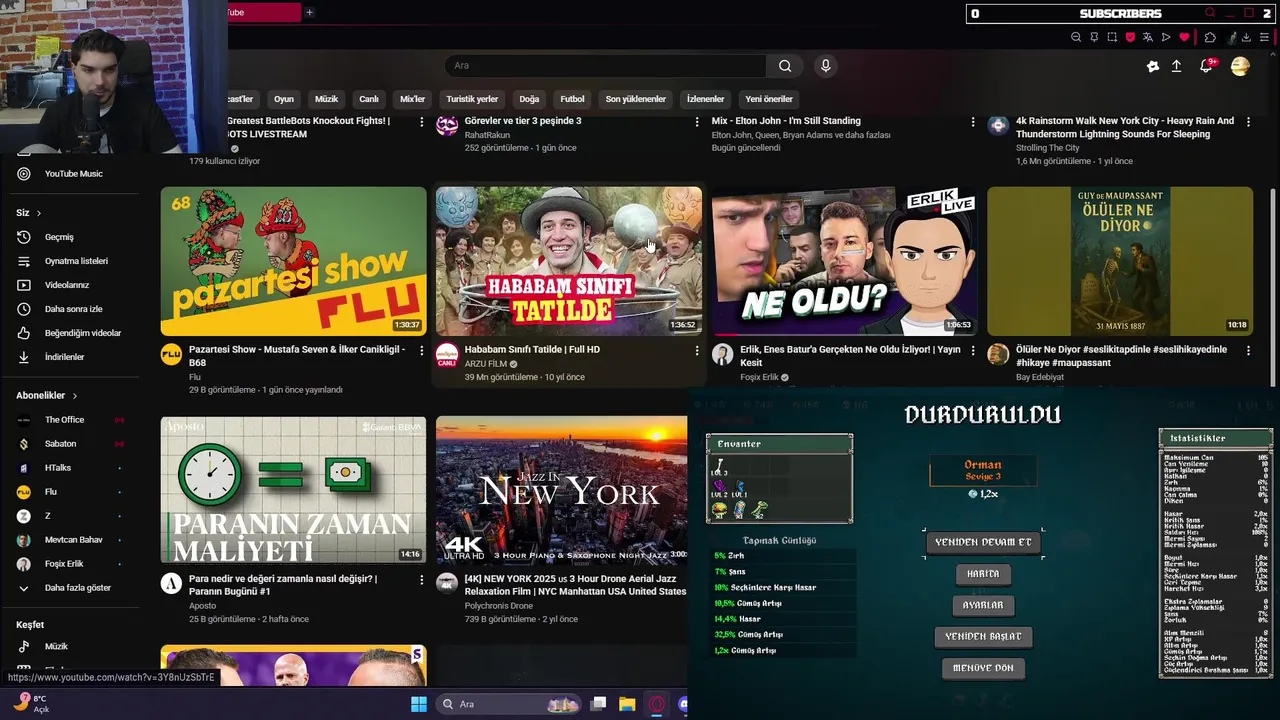Open the browser extensions cube icon
Viewport: 1280px width, 720px height.
pos(1210,37)
